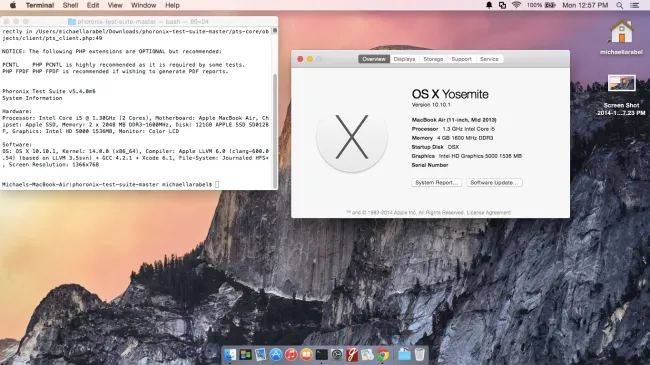
Task: Click the Processor 1.3 GHz Intel Core i5 line
Action: tap(453, 129)
